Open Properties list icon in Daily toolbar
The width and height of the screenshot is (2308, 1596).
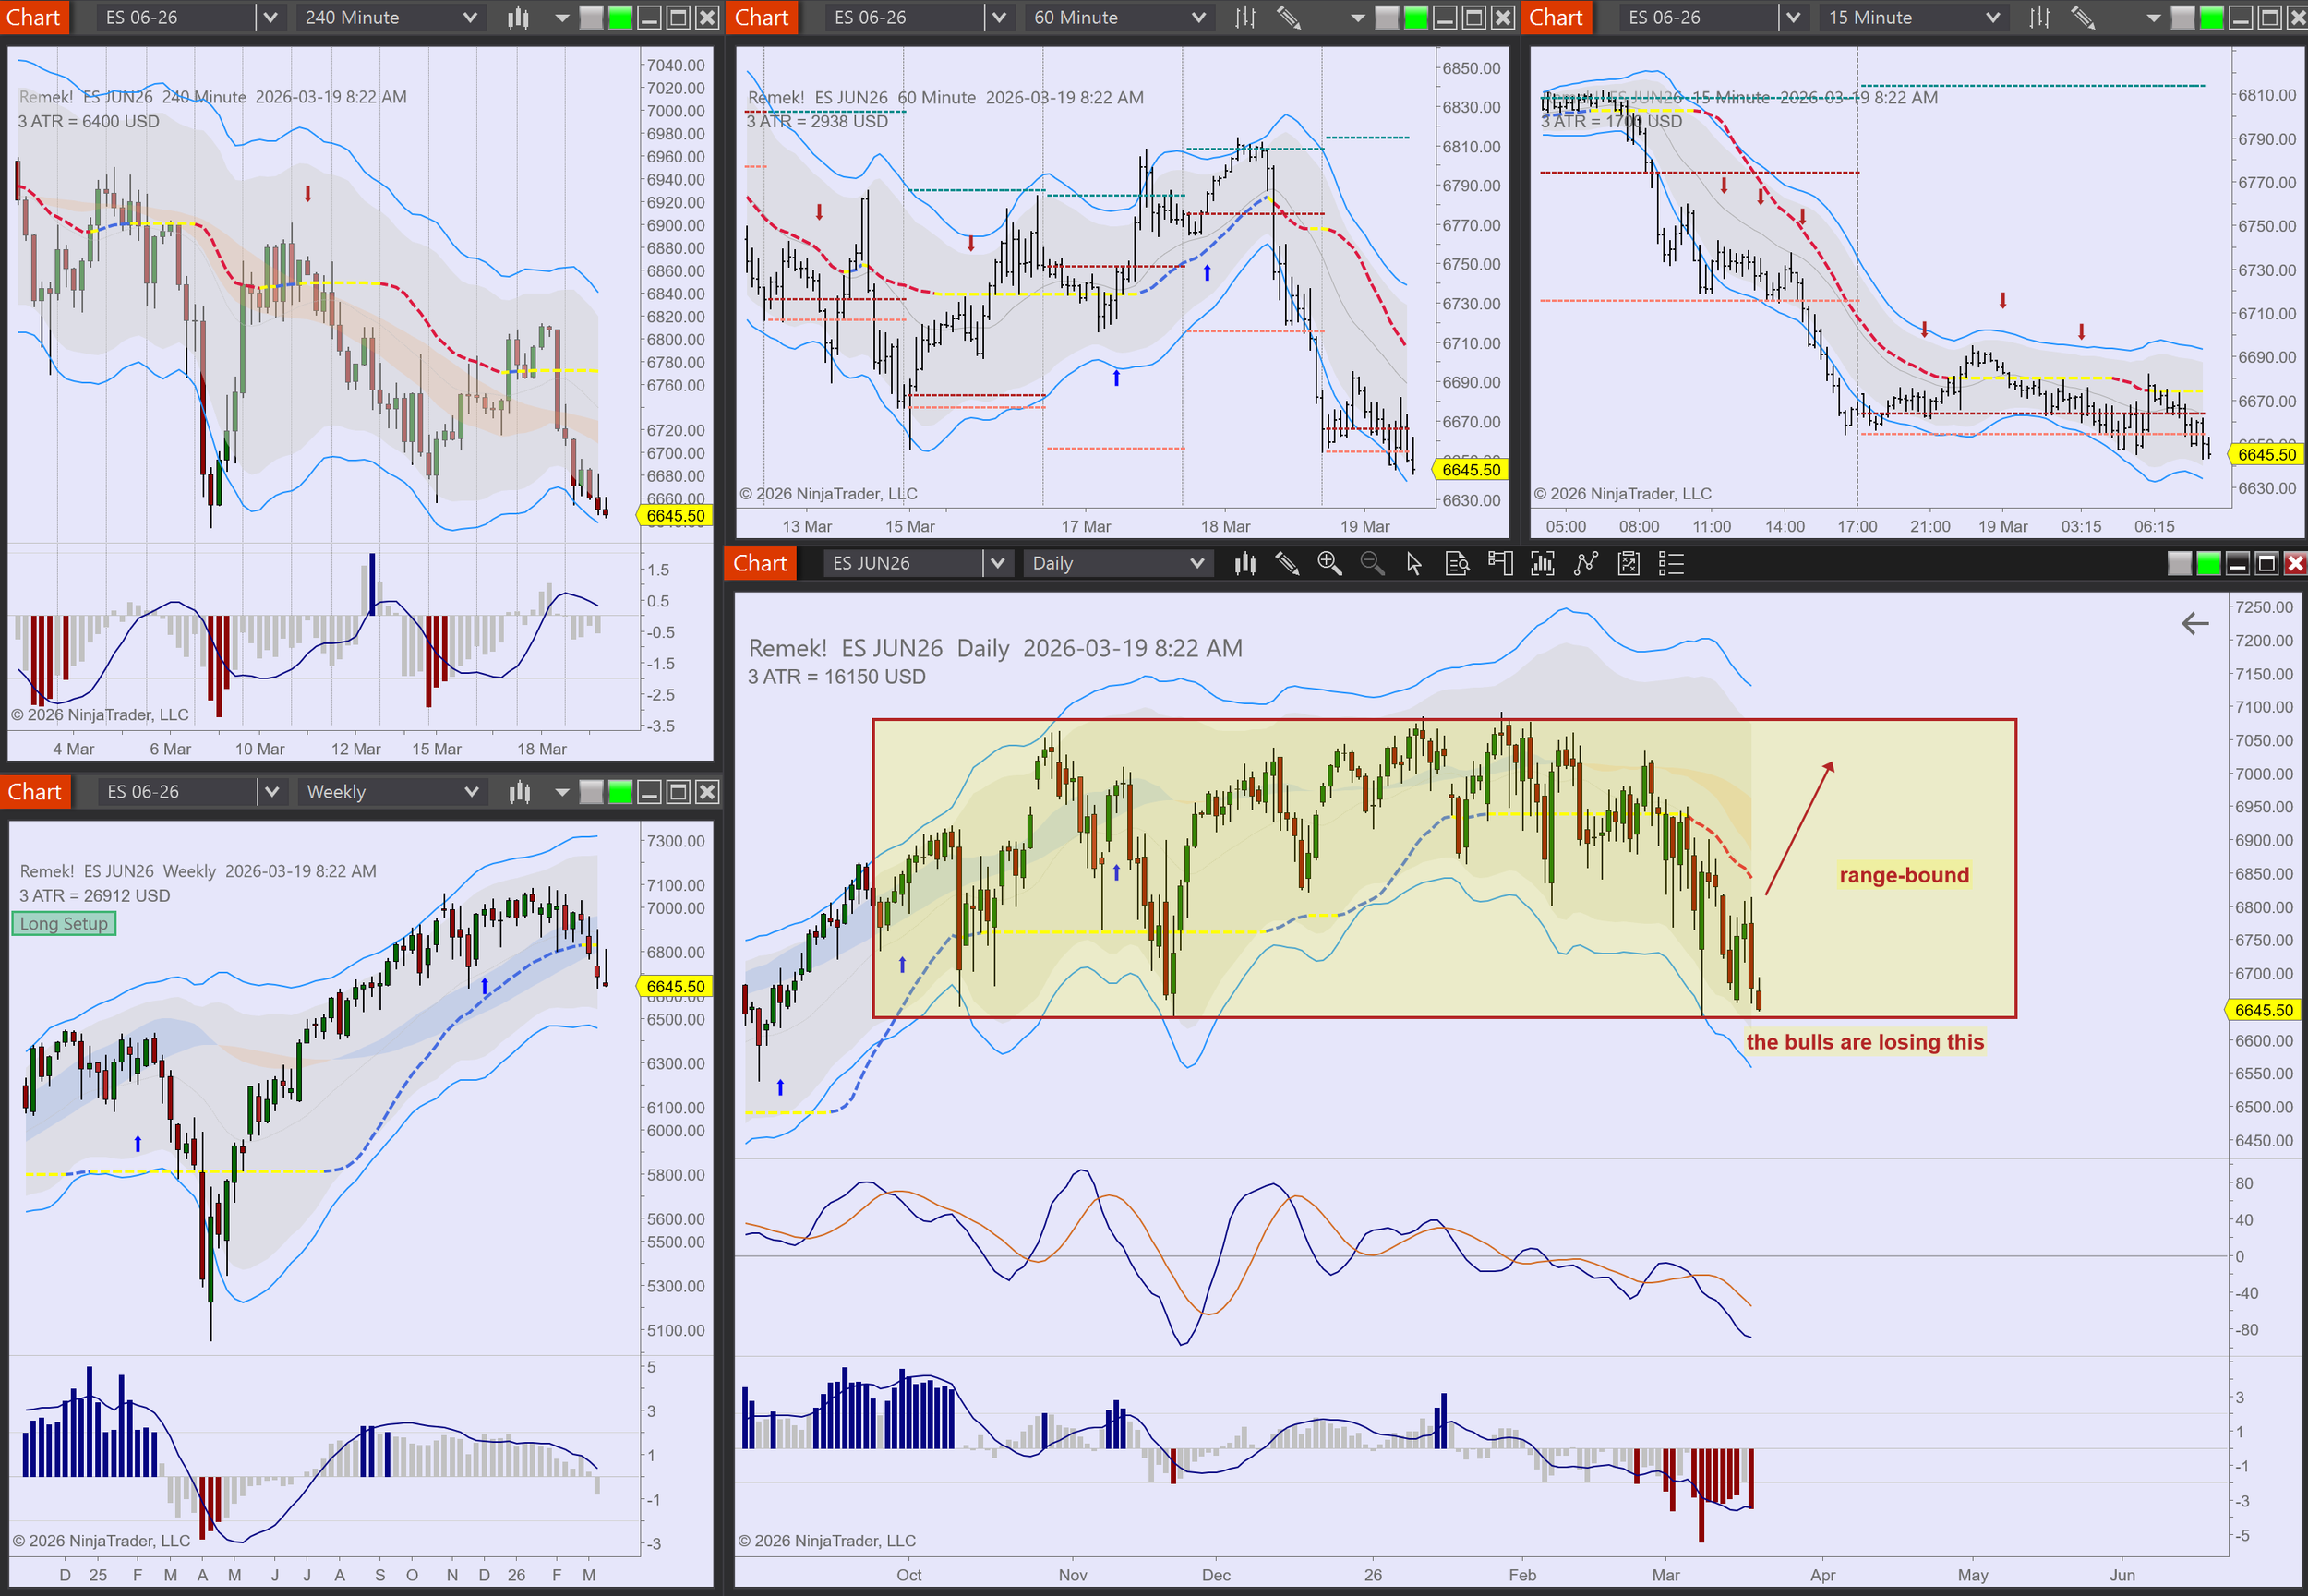point(1671,564)
